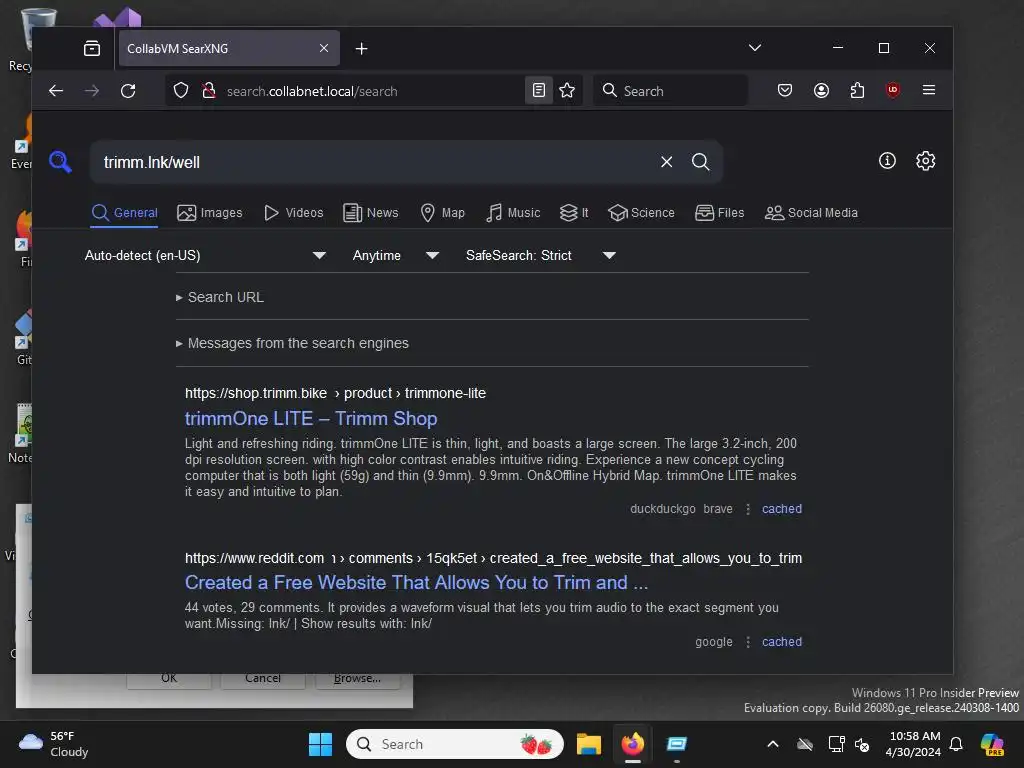Open the Windows Start menu
The height and width of the screenshot is (768, 1024).
pos(320,744)
